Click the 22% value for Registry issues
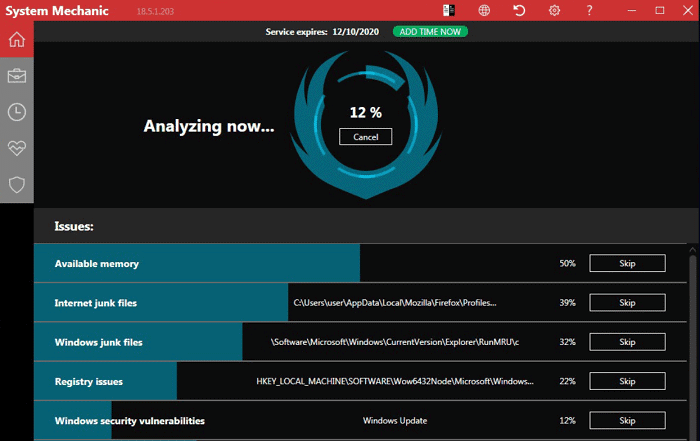This screenshot has height=441, width=700. 567,381
